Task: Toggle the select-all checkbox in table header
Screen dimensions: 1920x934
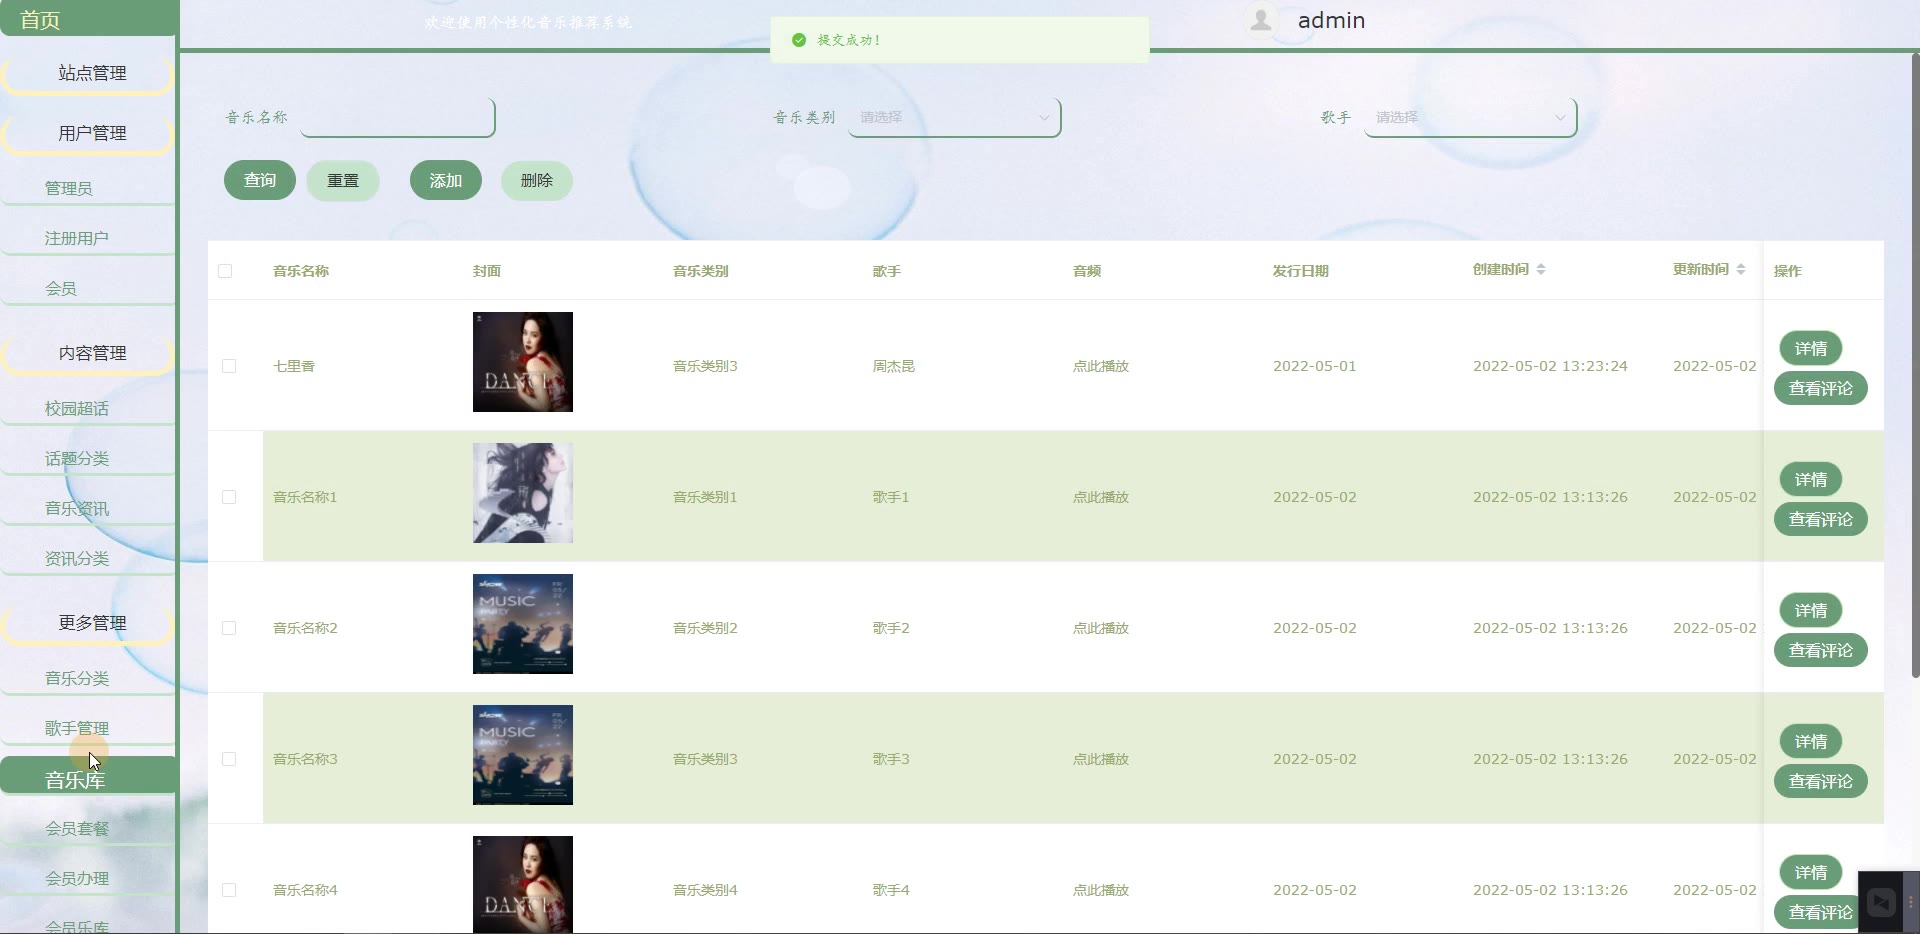Action: [225, 271]
